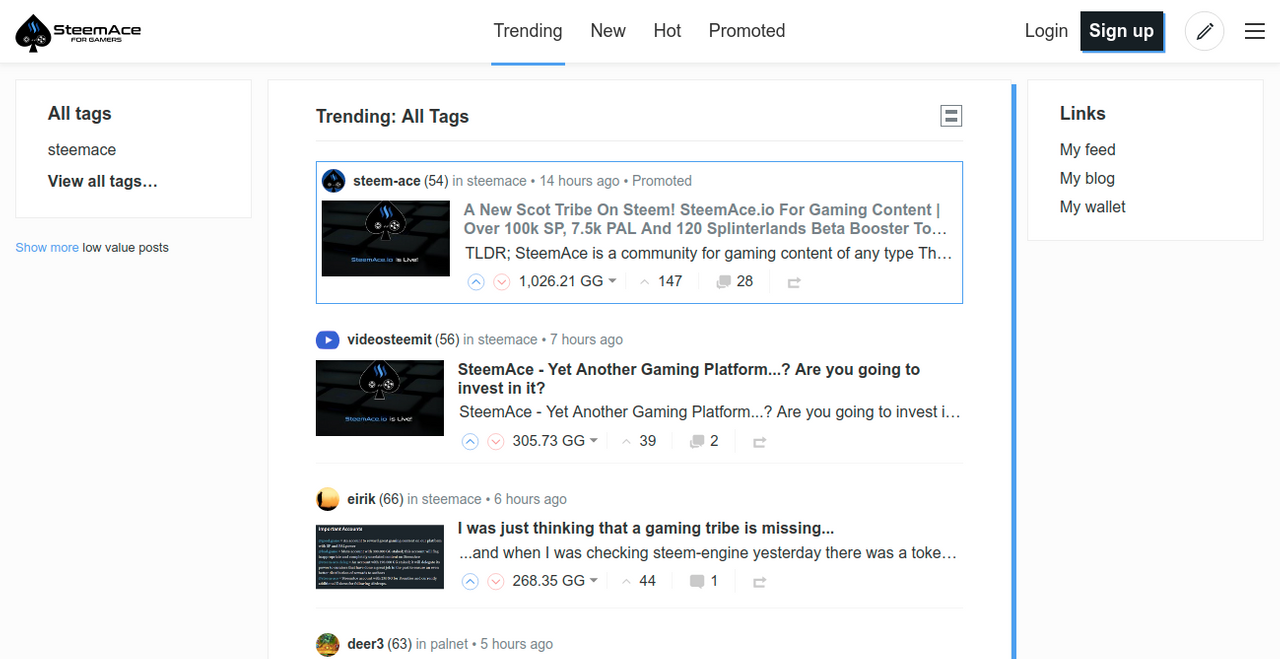Open videosteemit avatar profile
The height and width of the screenshot is (659, 1280).
[x=328, y=340]
